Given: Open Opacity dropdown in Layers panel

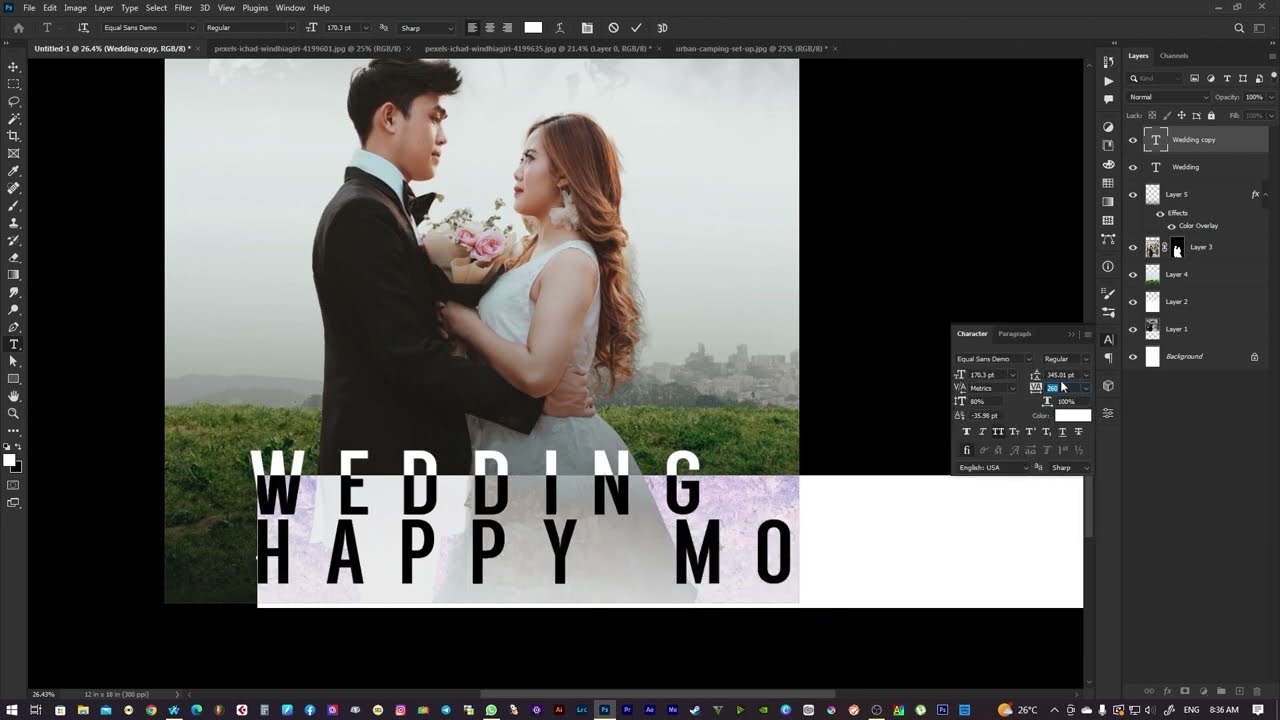Looking at the screenshot, I should pos(1271,97).
